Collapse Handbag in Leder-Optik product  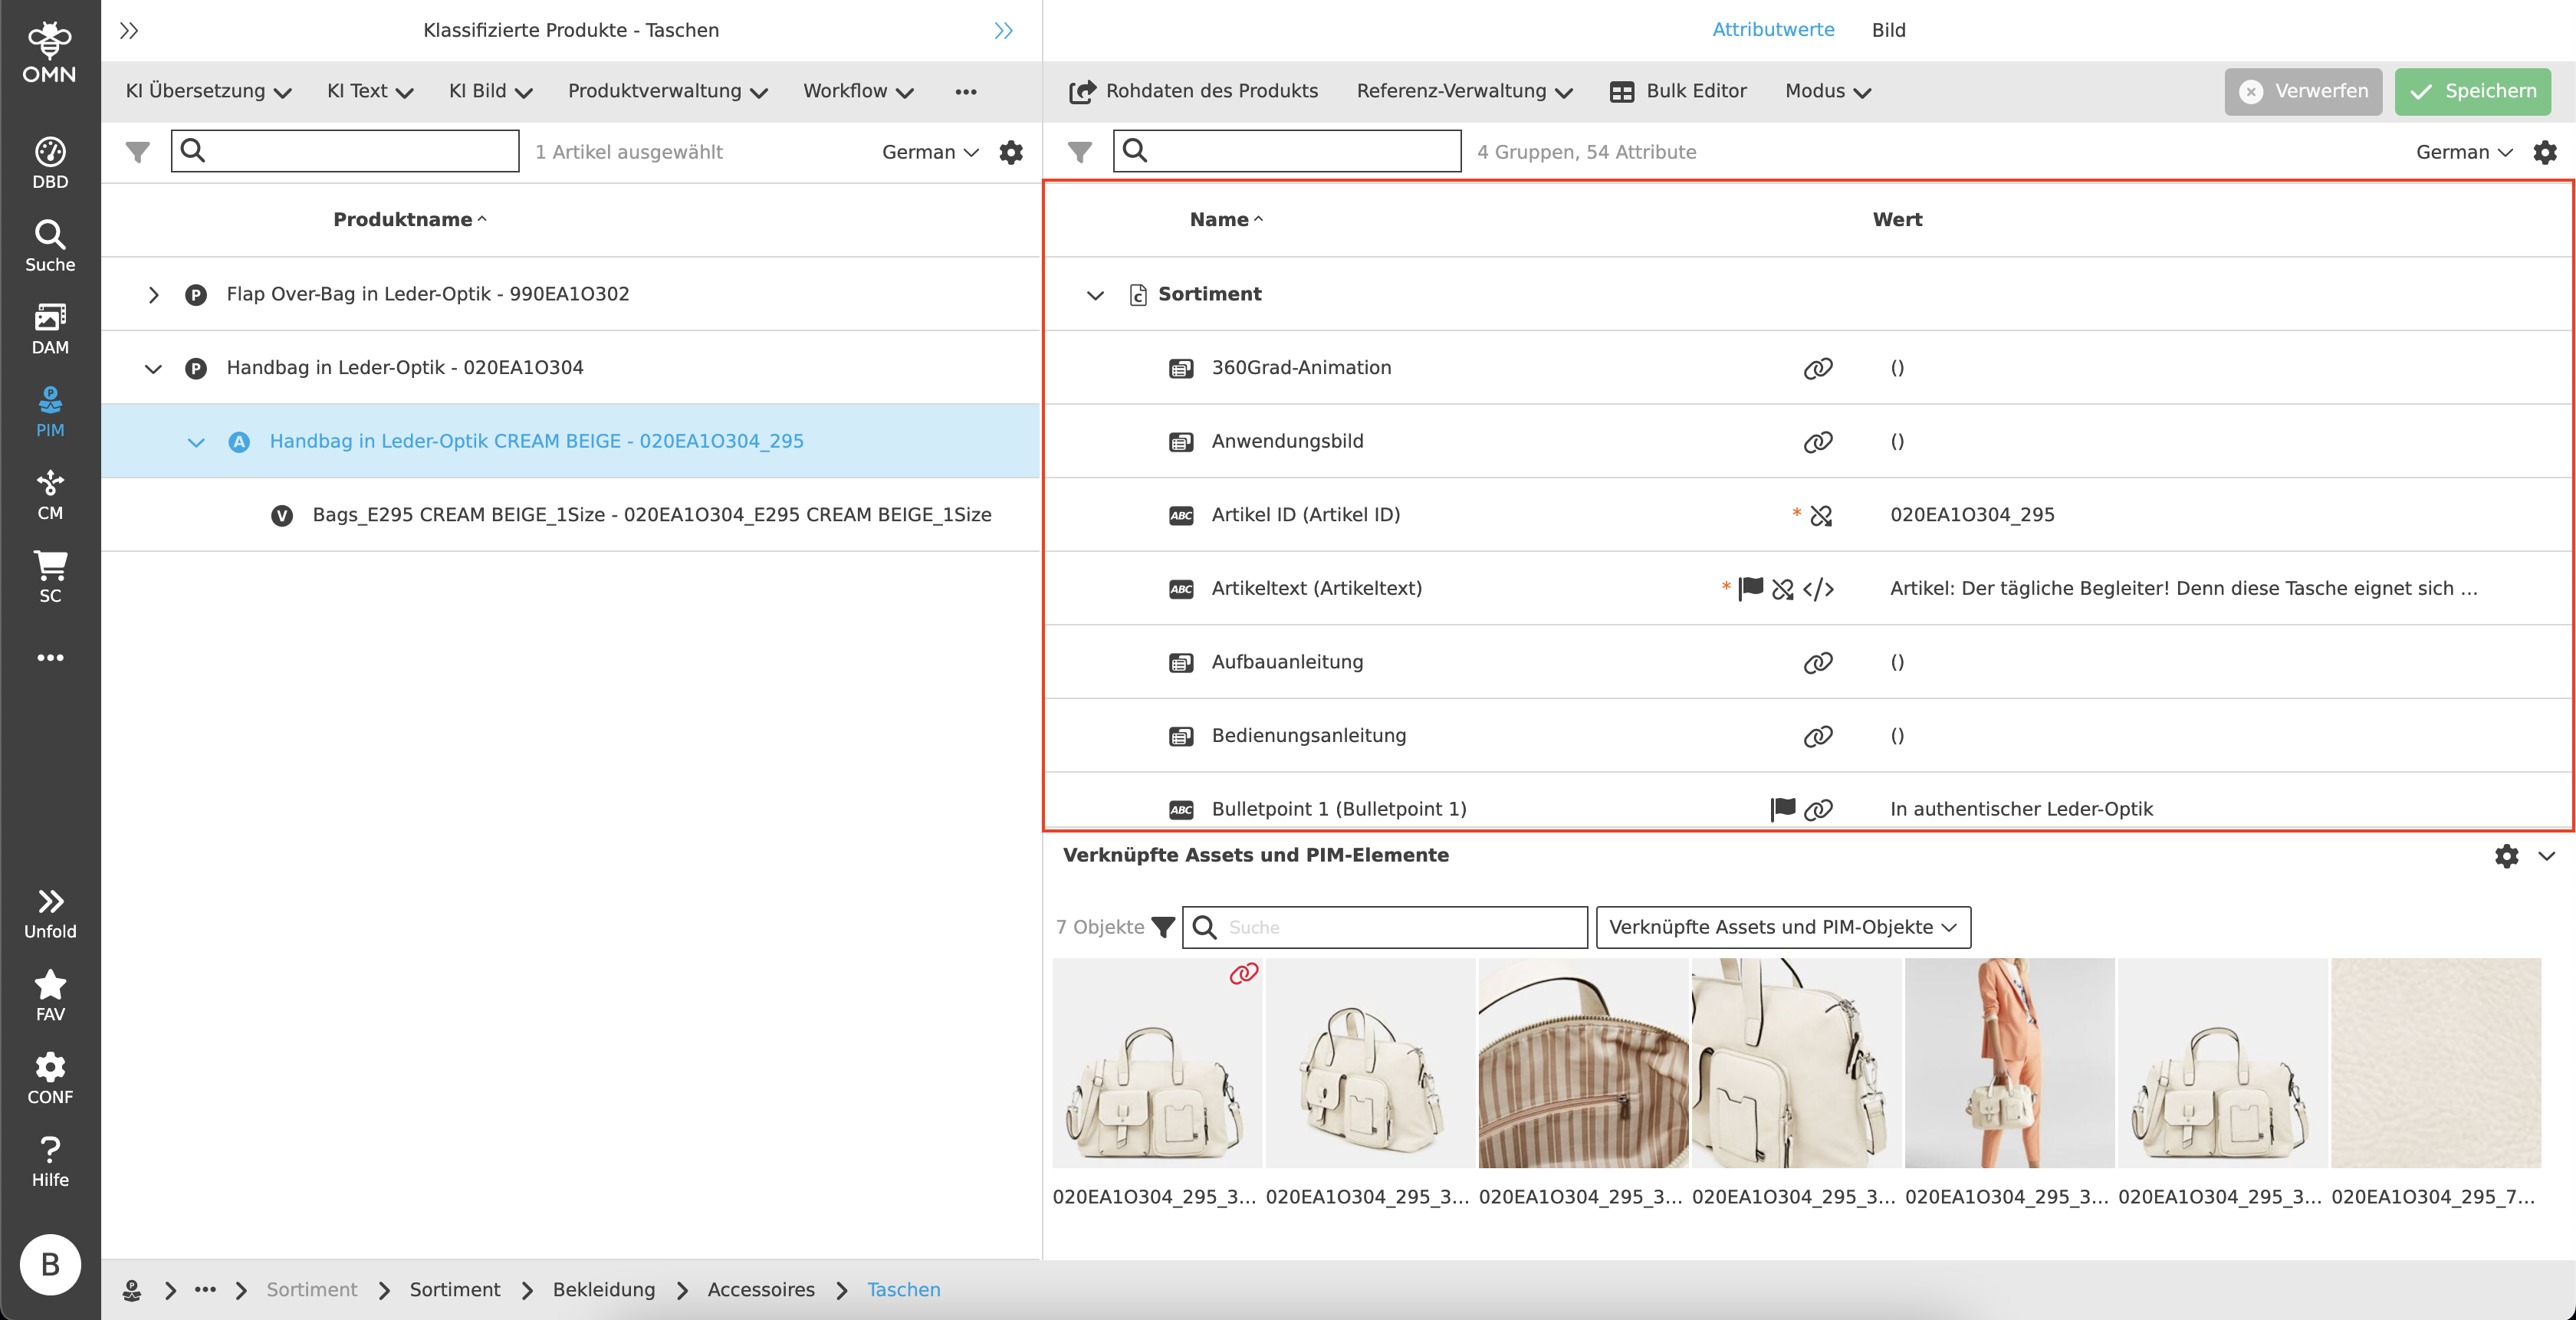tap(153, 368)
